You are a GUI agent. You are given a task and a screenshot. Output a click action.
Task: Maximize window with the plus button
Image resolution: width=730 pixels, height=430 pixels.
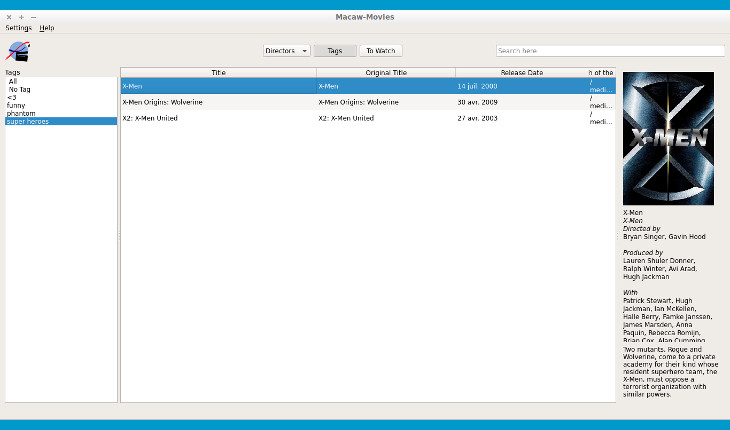point(21,17)
